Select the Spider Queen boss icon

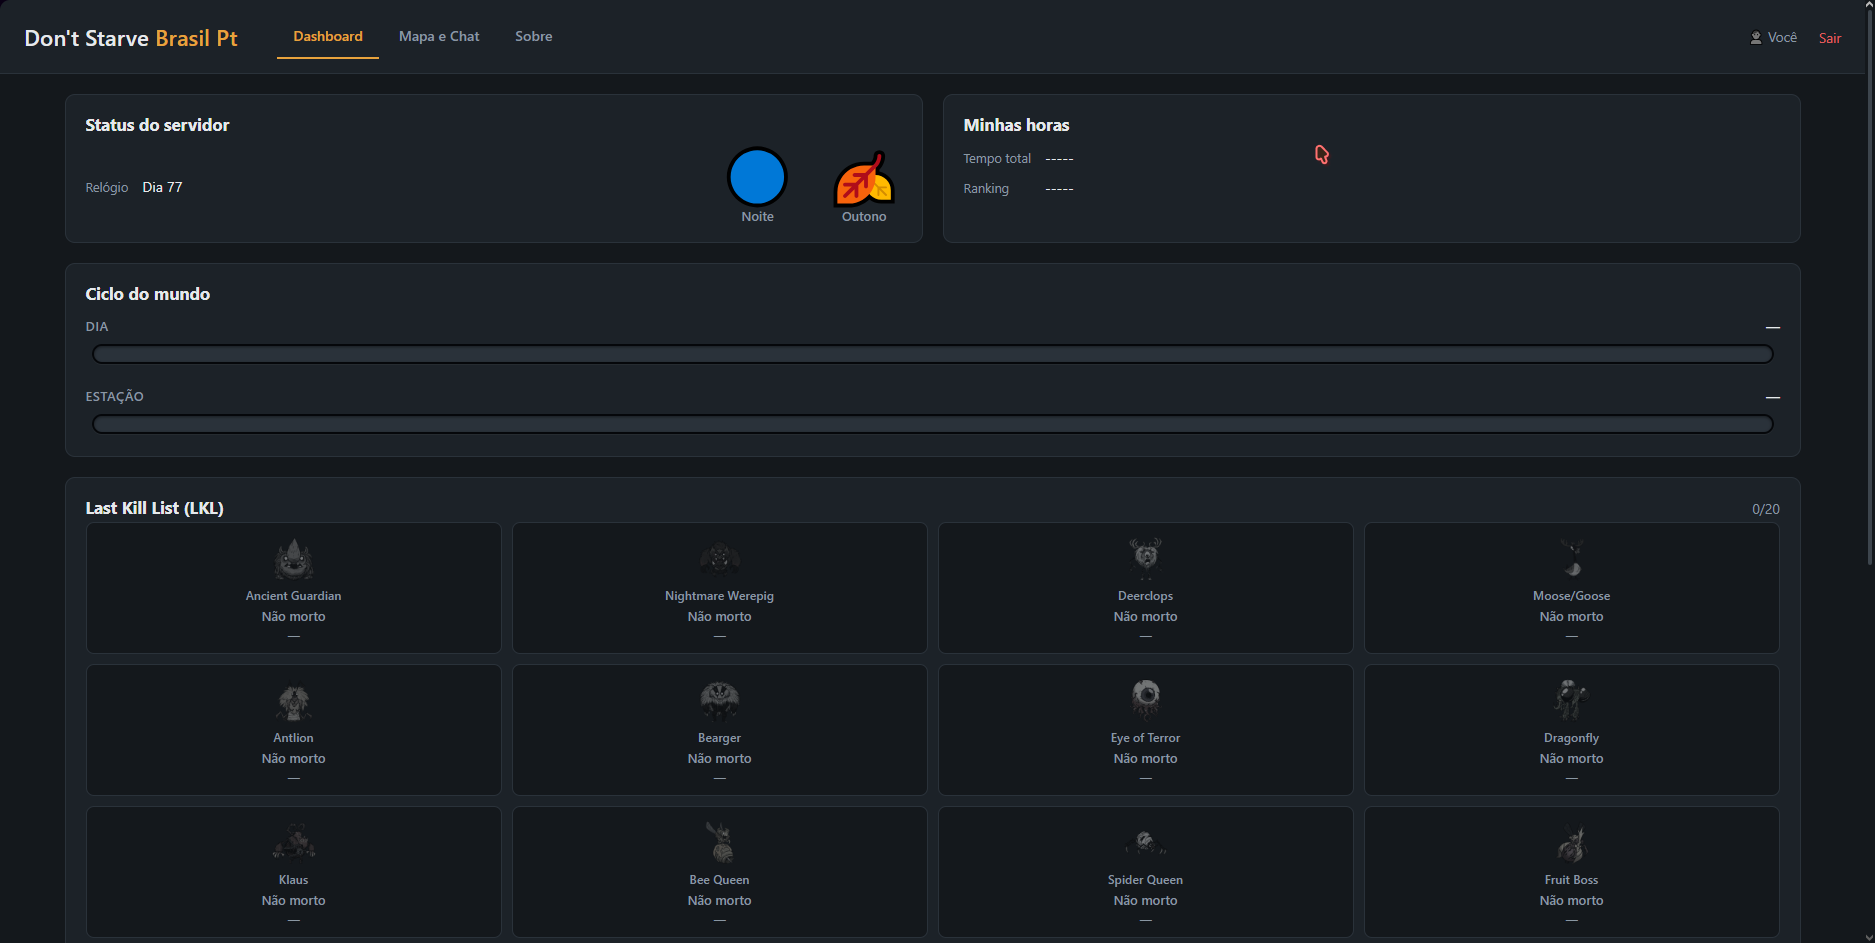pos(1145,843)
